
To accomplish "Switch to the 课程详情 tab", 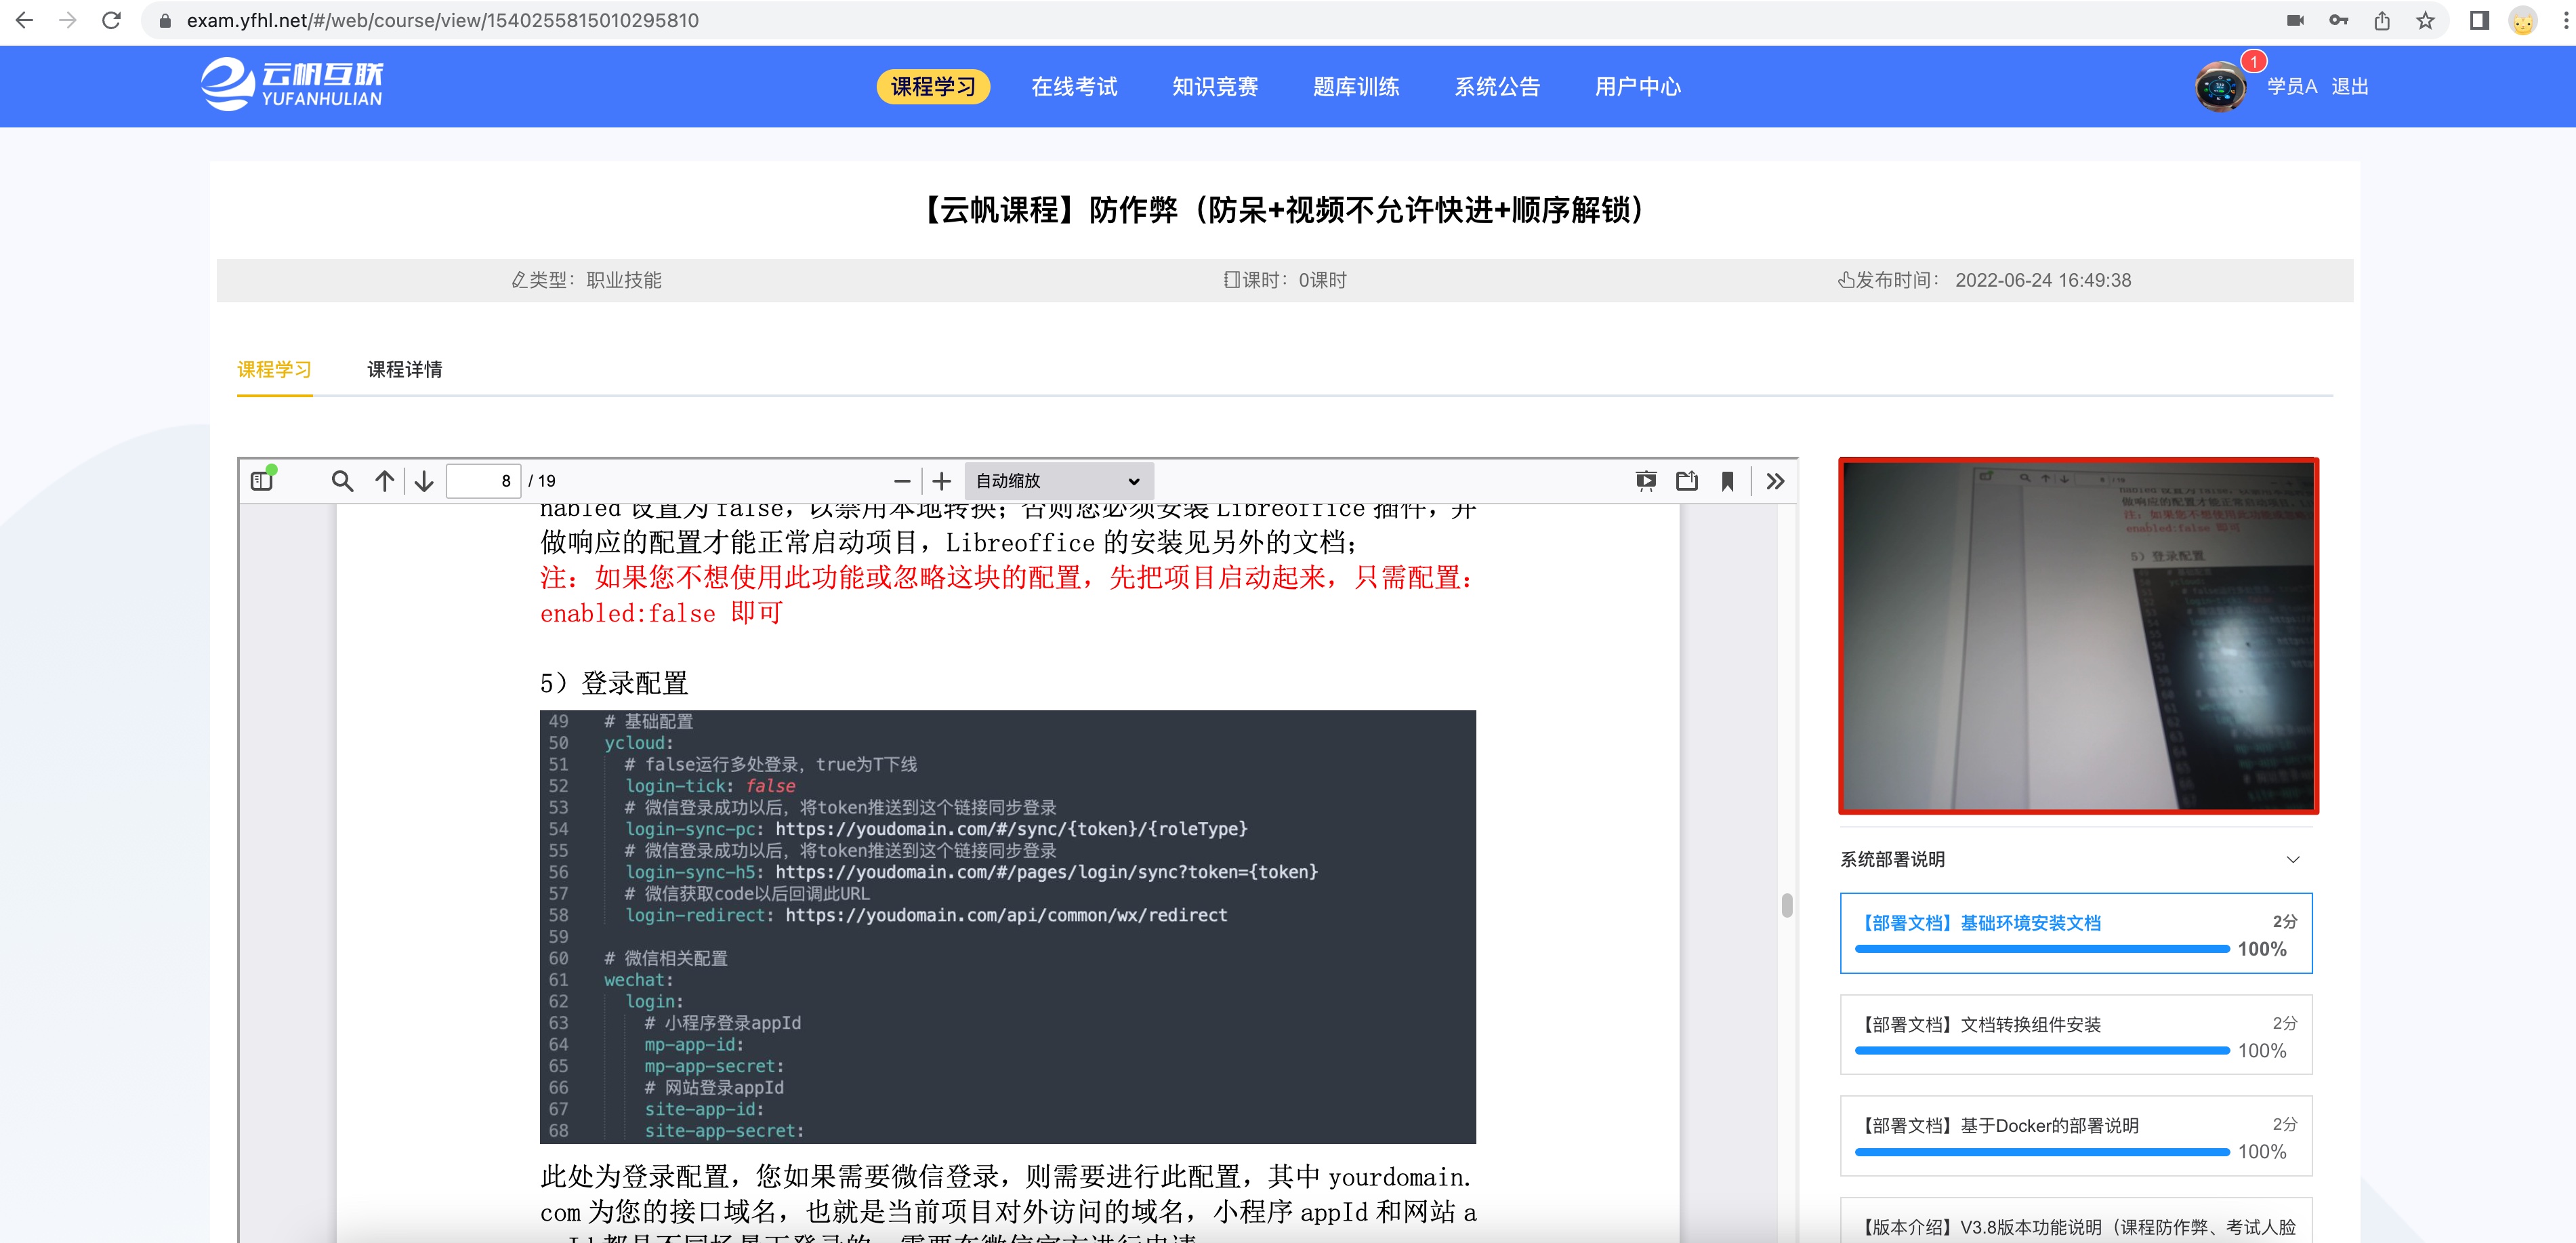I will (404, 369).
